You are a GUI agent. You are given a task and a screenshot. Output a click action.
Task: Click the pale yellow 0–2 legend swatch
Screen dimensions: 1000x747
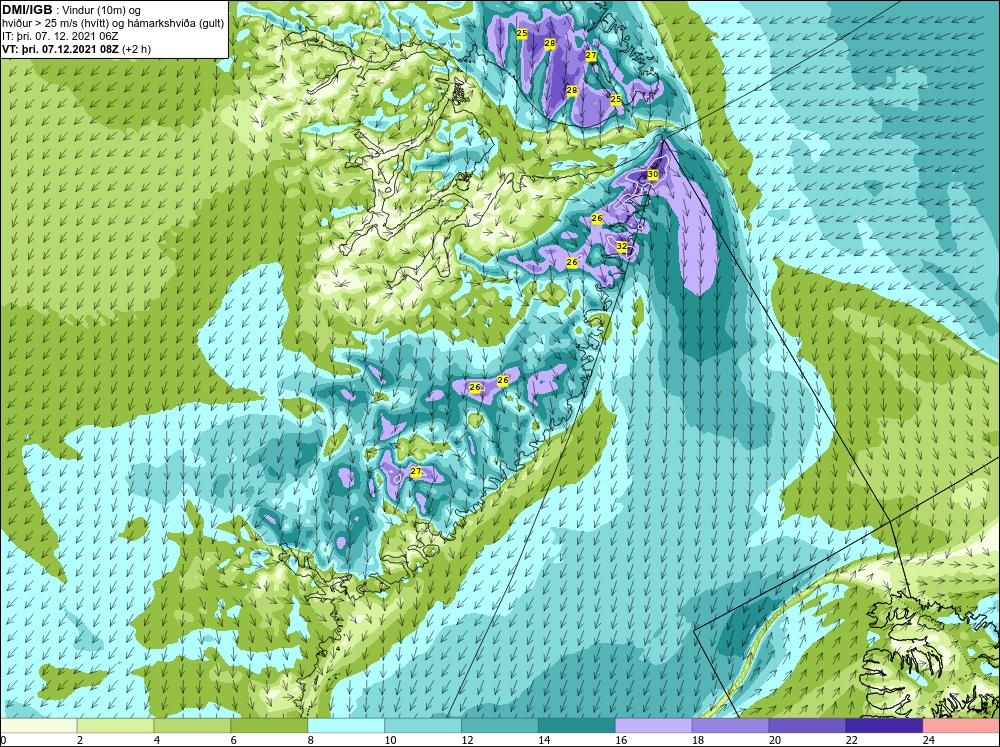[x=39, y=726]
